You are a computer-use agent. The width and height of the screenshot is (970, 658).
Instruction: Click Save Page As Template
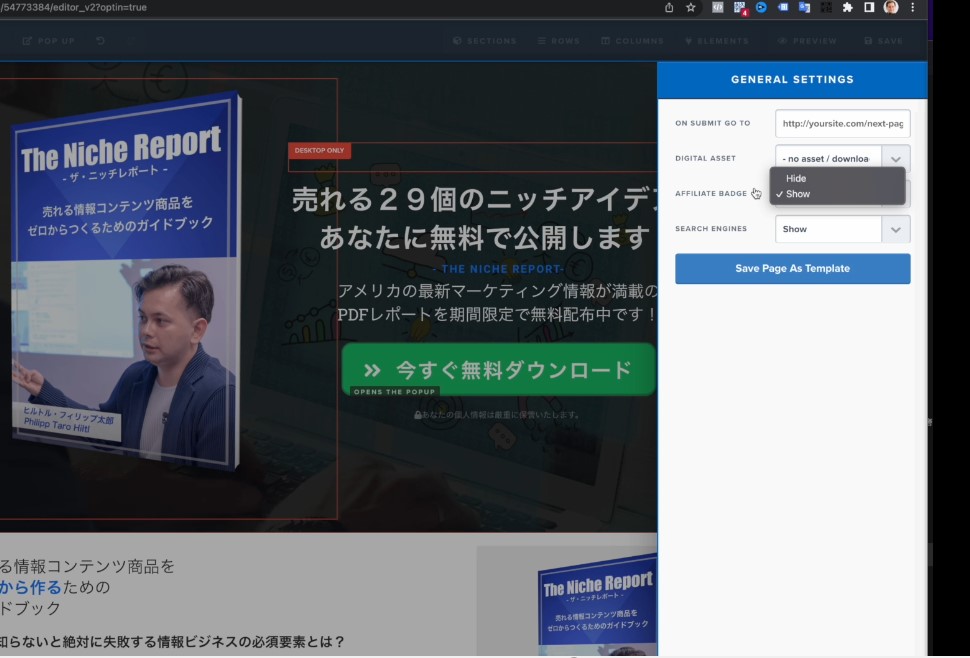coord(792,268)
